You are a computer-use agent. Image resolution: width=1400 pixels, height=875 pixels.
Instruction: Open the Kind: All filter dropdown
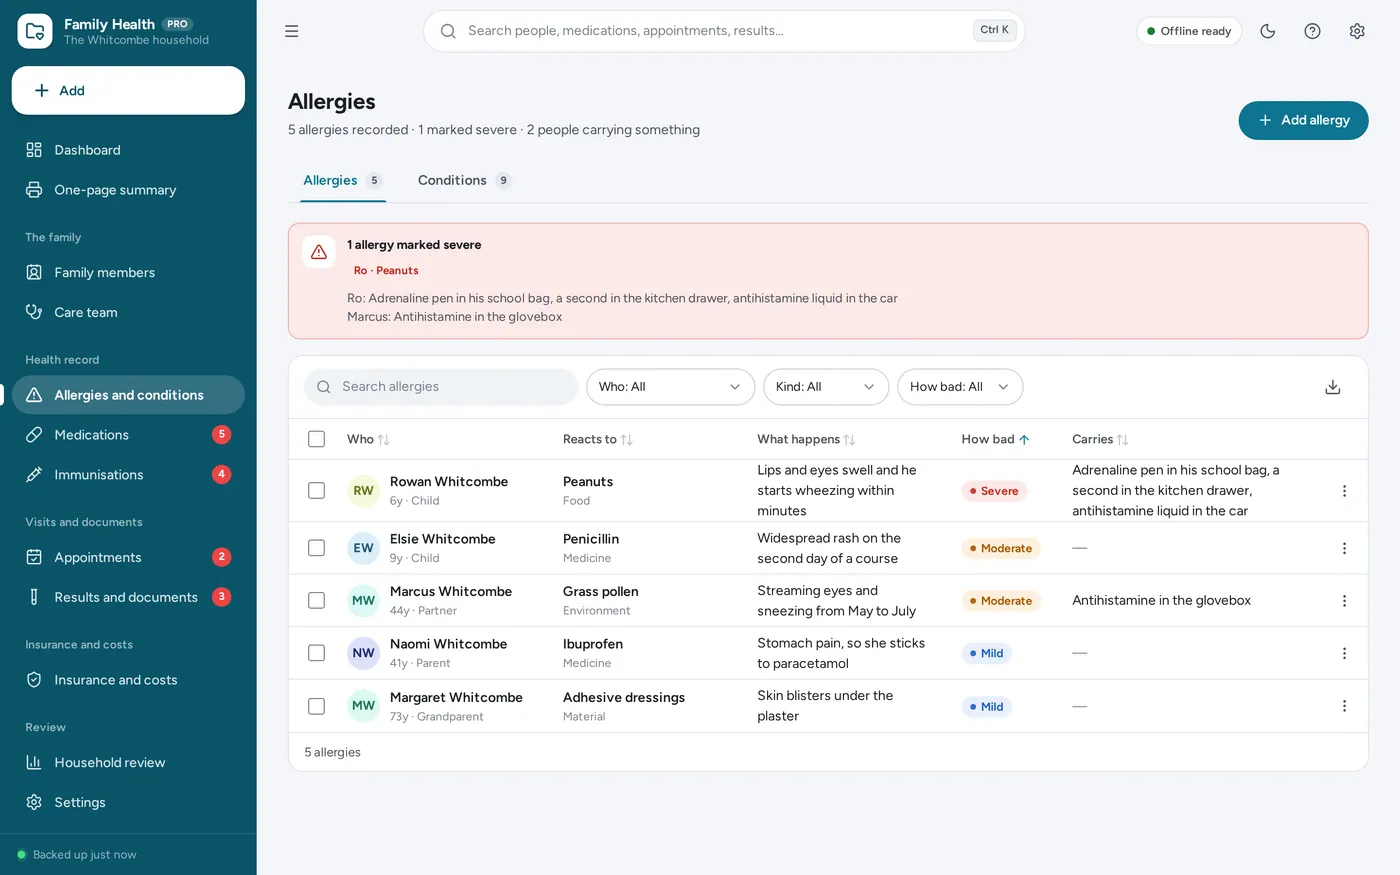coord(826,387)
